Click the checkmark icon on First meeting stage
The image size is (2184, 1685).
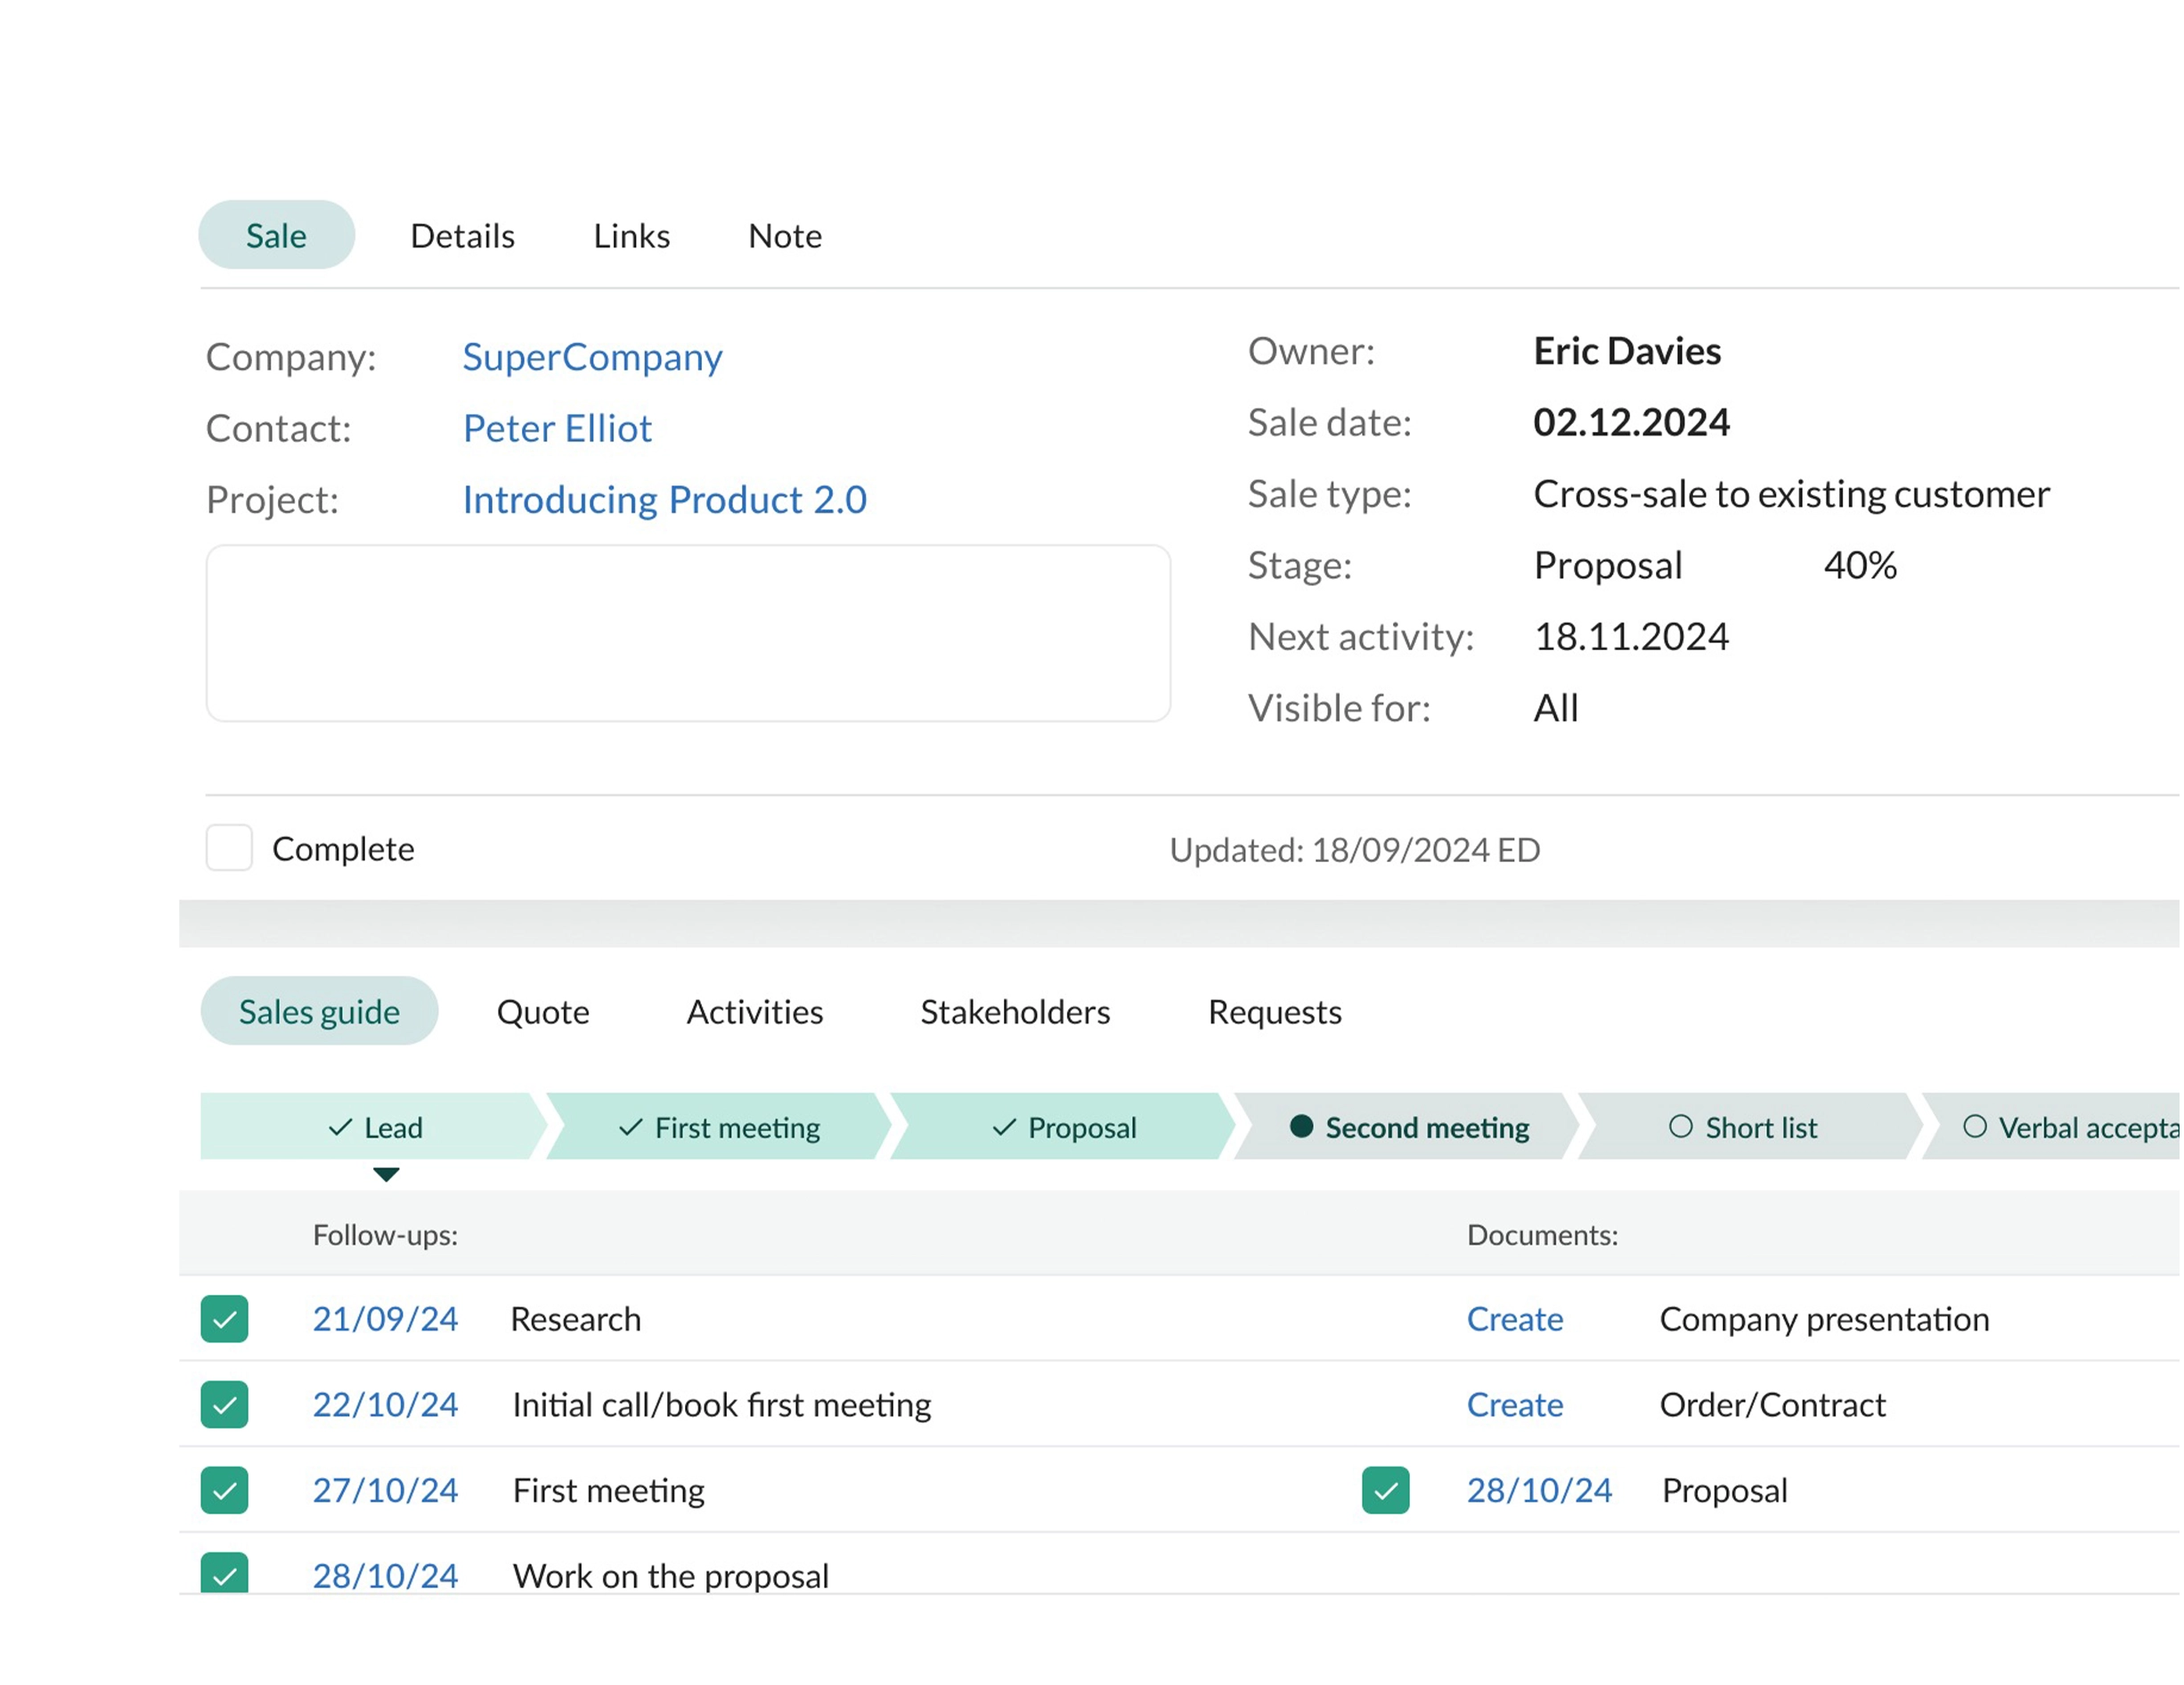630,1127
